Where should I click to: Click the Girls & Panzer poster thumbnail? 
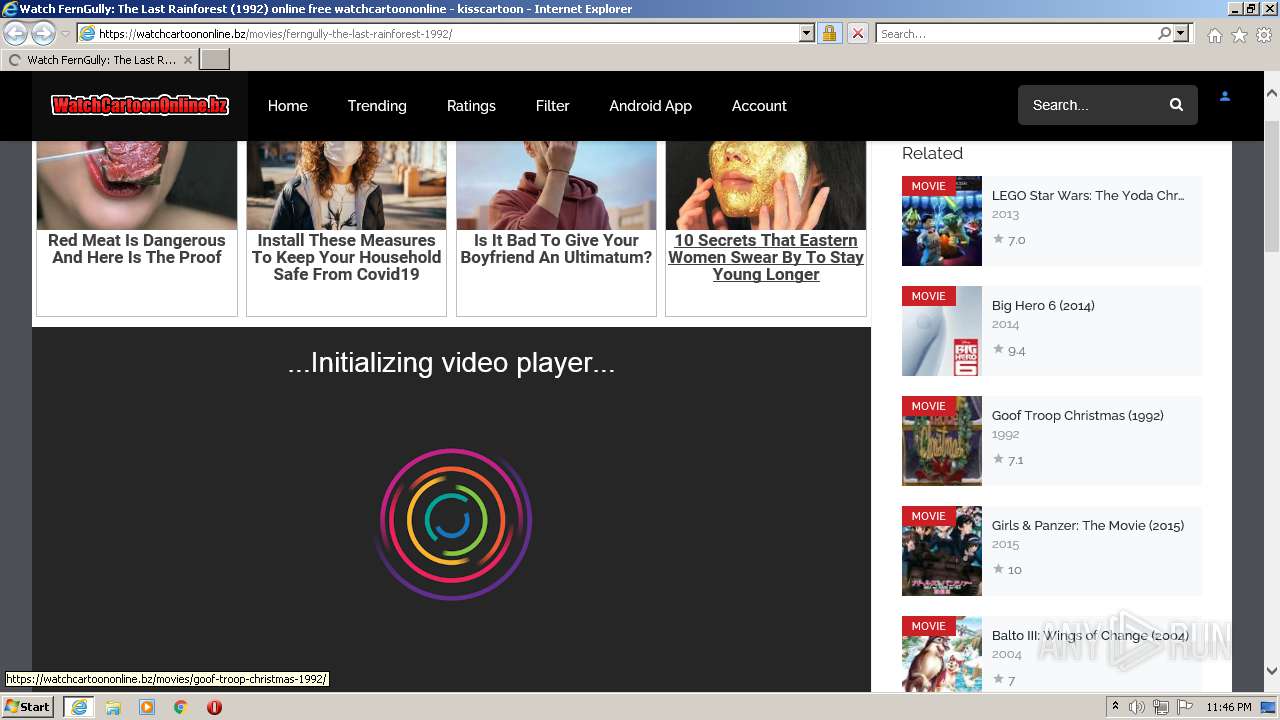coord(942,551)
